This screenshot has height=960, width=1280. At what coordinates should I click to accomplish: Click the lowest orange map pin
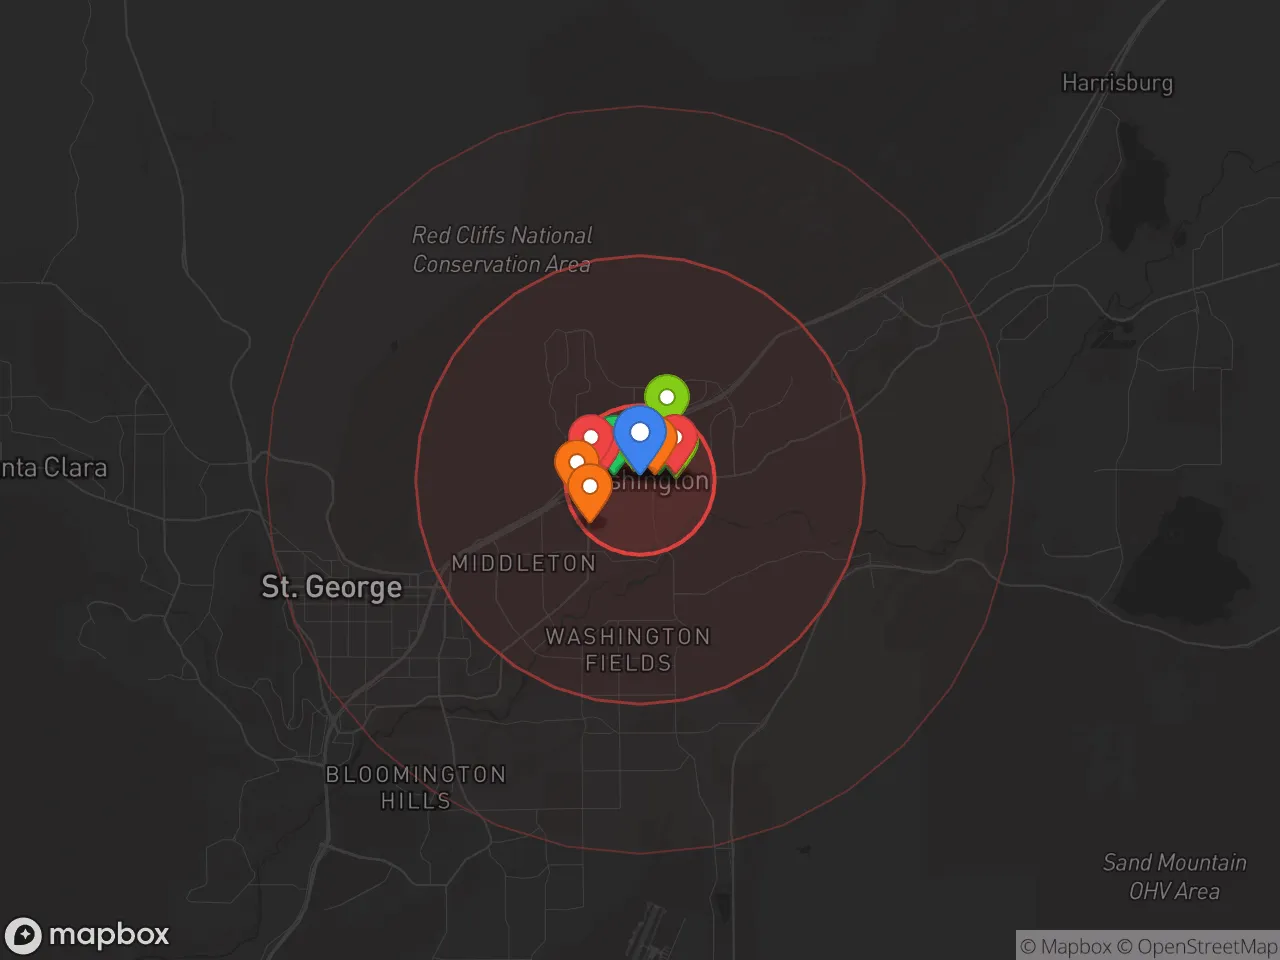[590, 488]
